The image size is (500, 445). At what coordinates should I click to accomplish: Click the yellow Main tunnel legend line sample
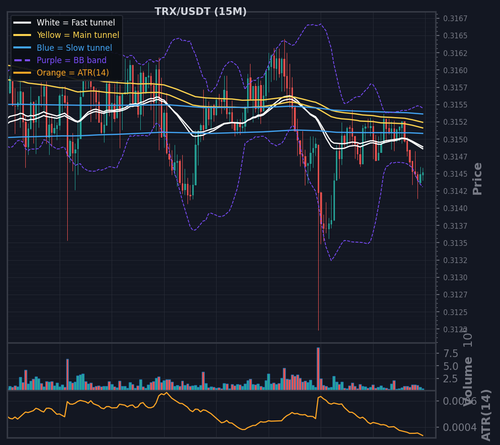point(22,35)
